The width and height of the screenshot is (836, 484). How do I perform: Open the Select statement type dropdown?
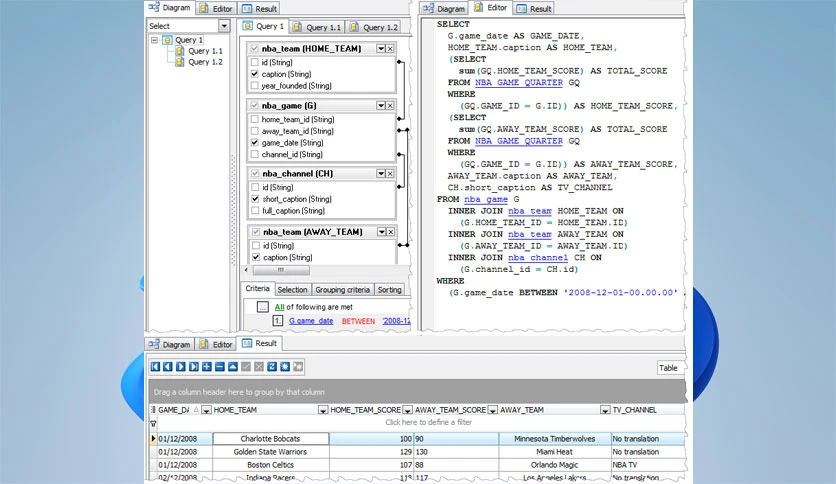tap(224, 26)
